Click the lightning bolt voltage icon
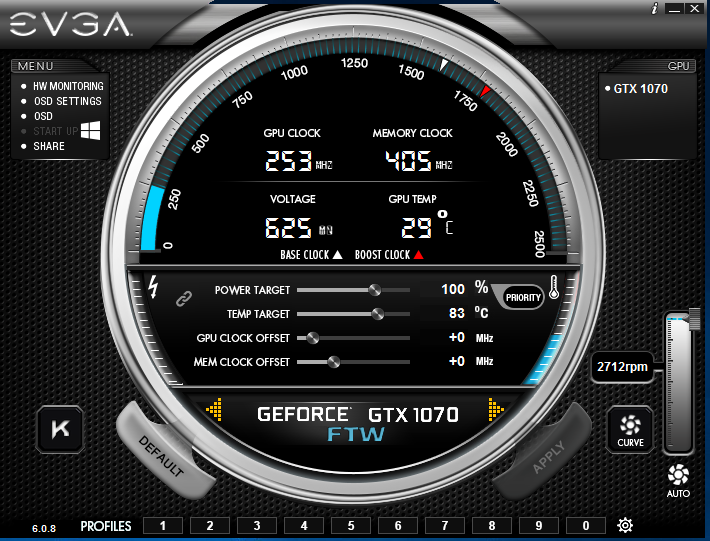This screenshot has height=541, width=710. (x=154, y=287)
